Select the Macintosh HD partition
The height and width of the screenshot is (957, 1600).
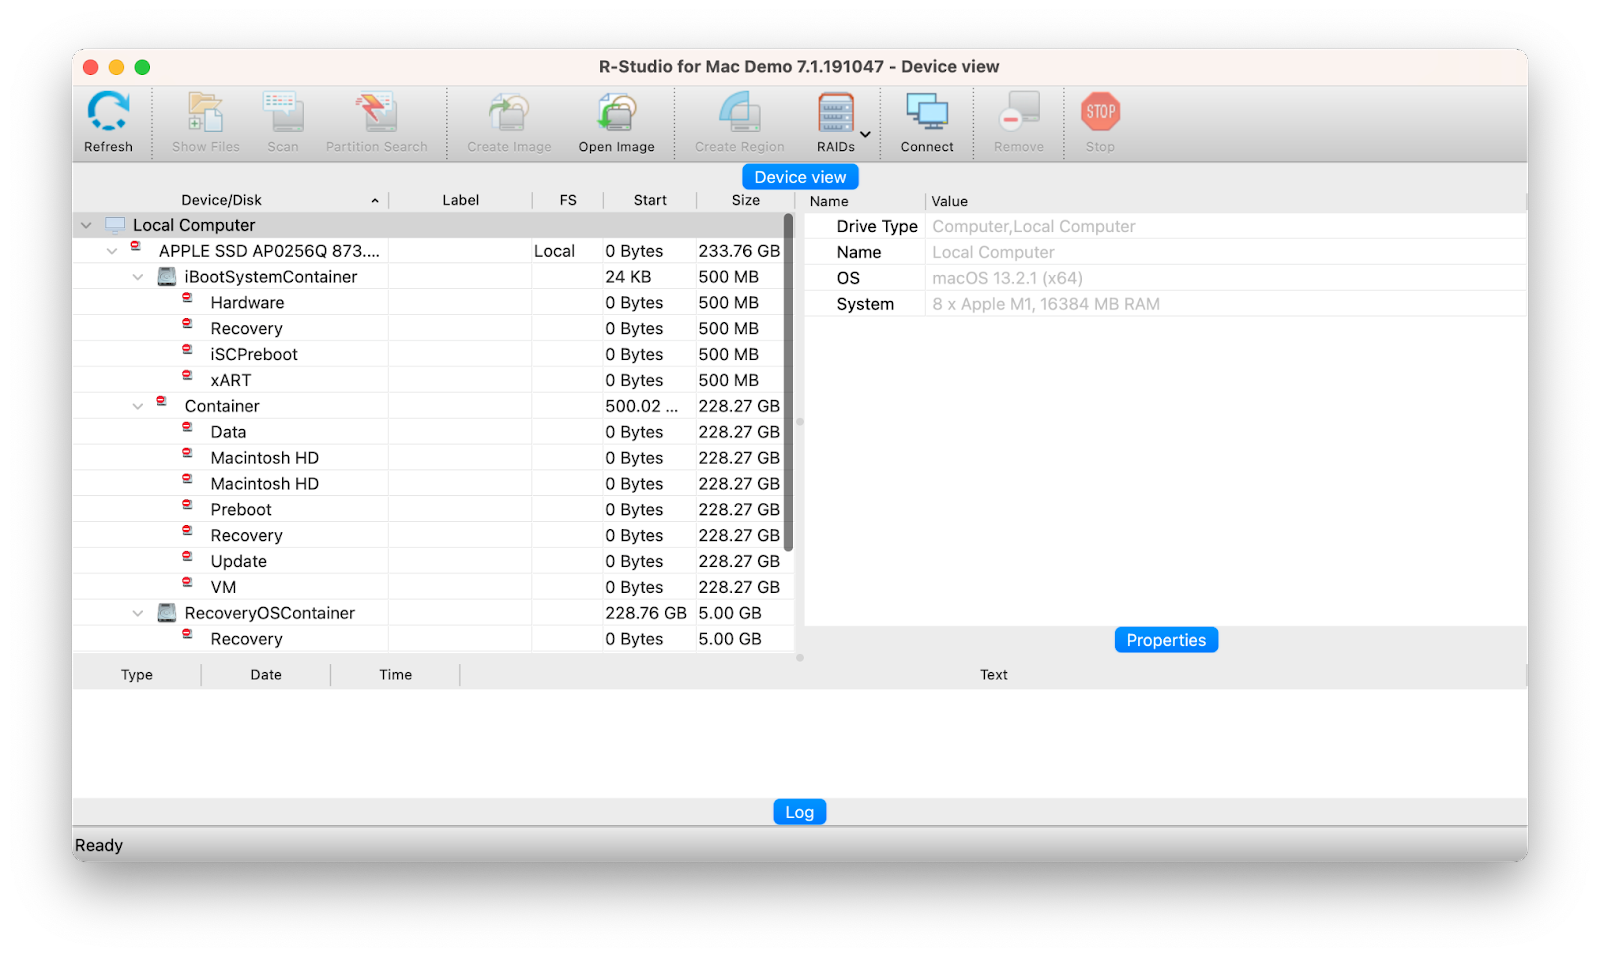[x=264, y=457]
